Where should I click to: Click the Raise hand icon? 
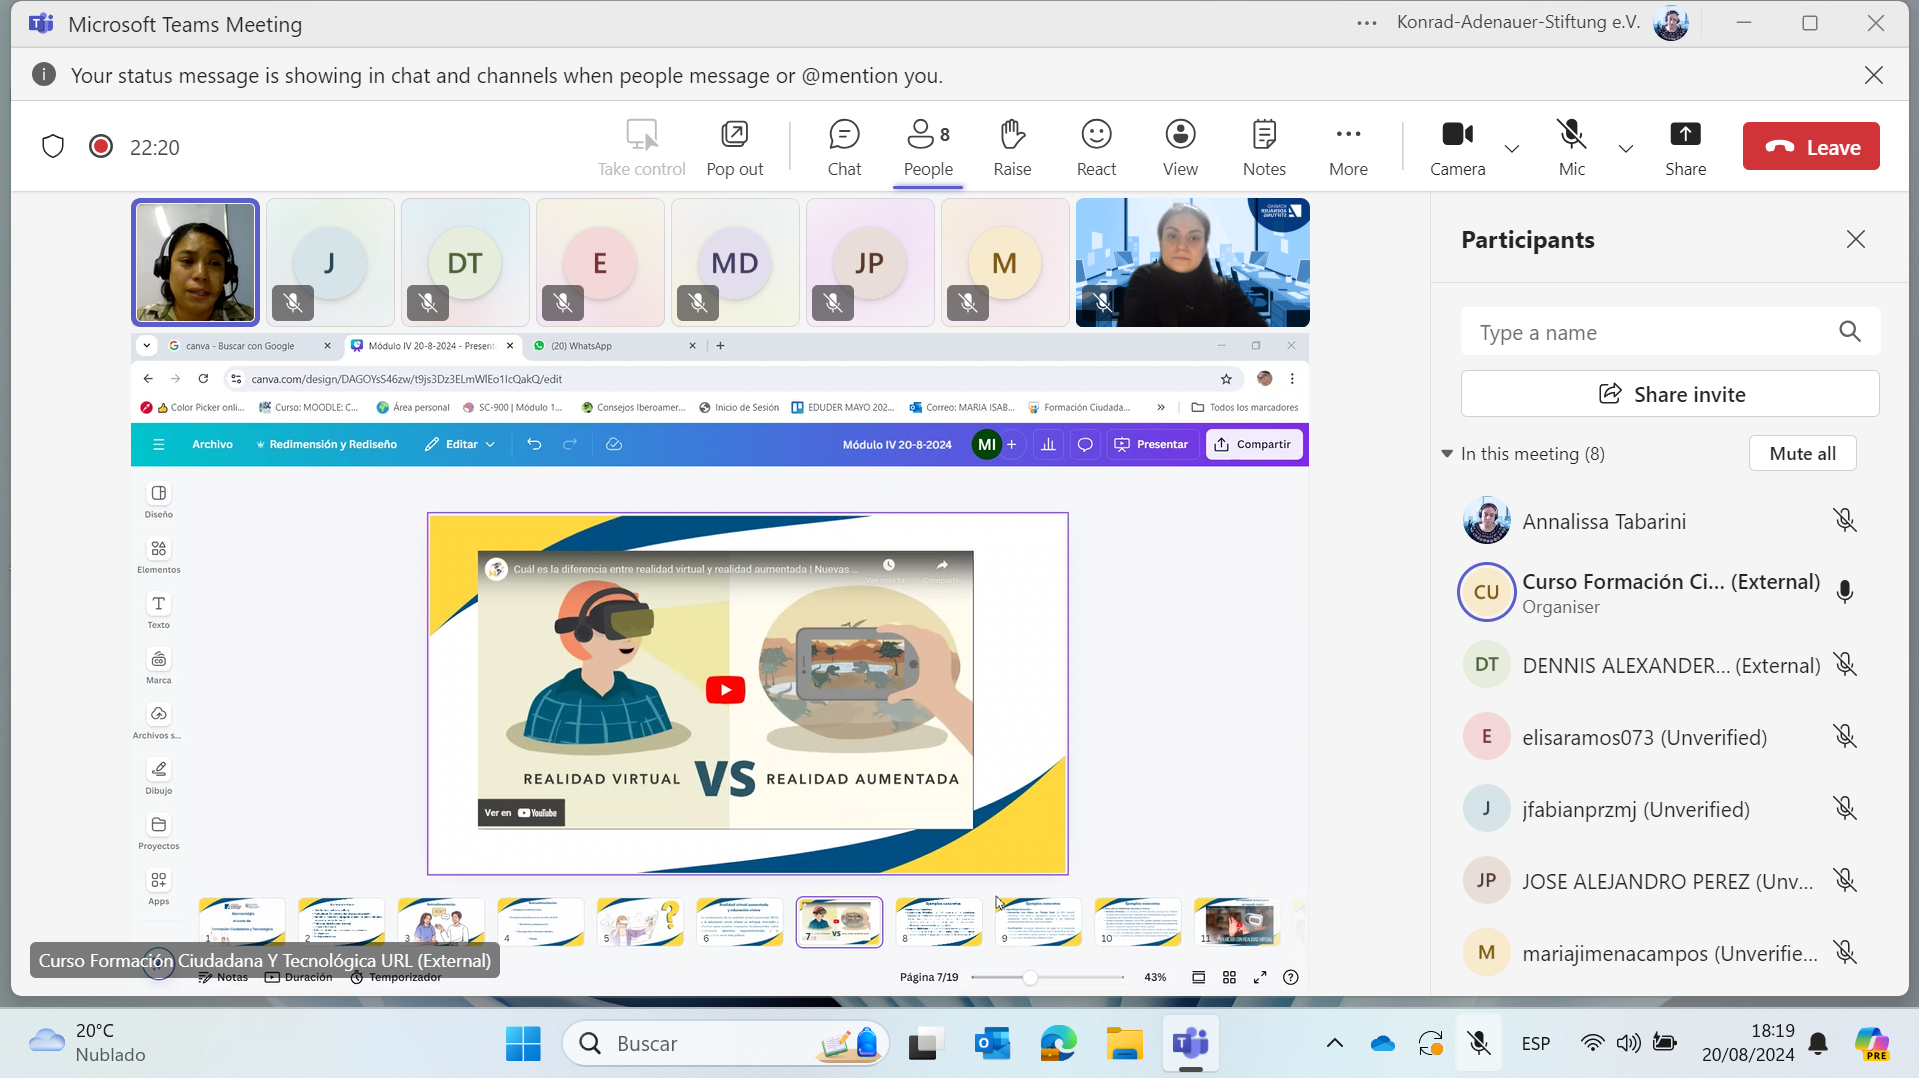click(x=1011, y=146)
